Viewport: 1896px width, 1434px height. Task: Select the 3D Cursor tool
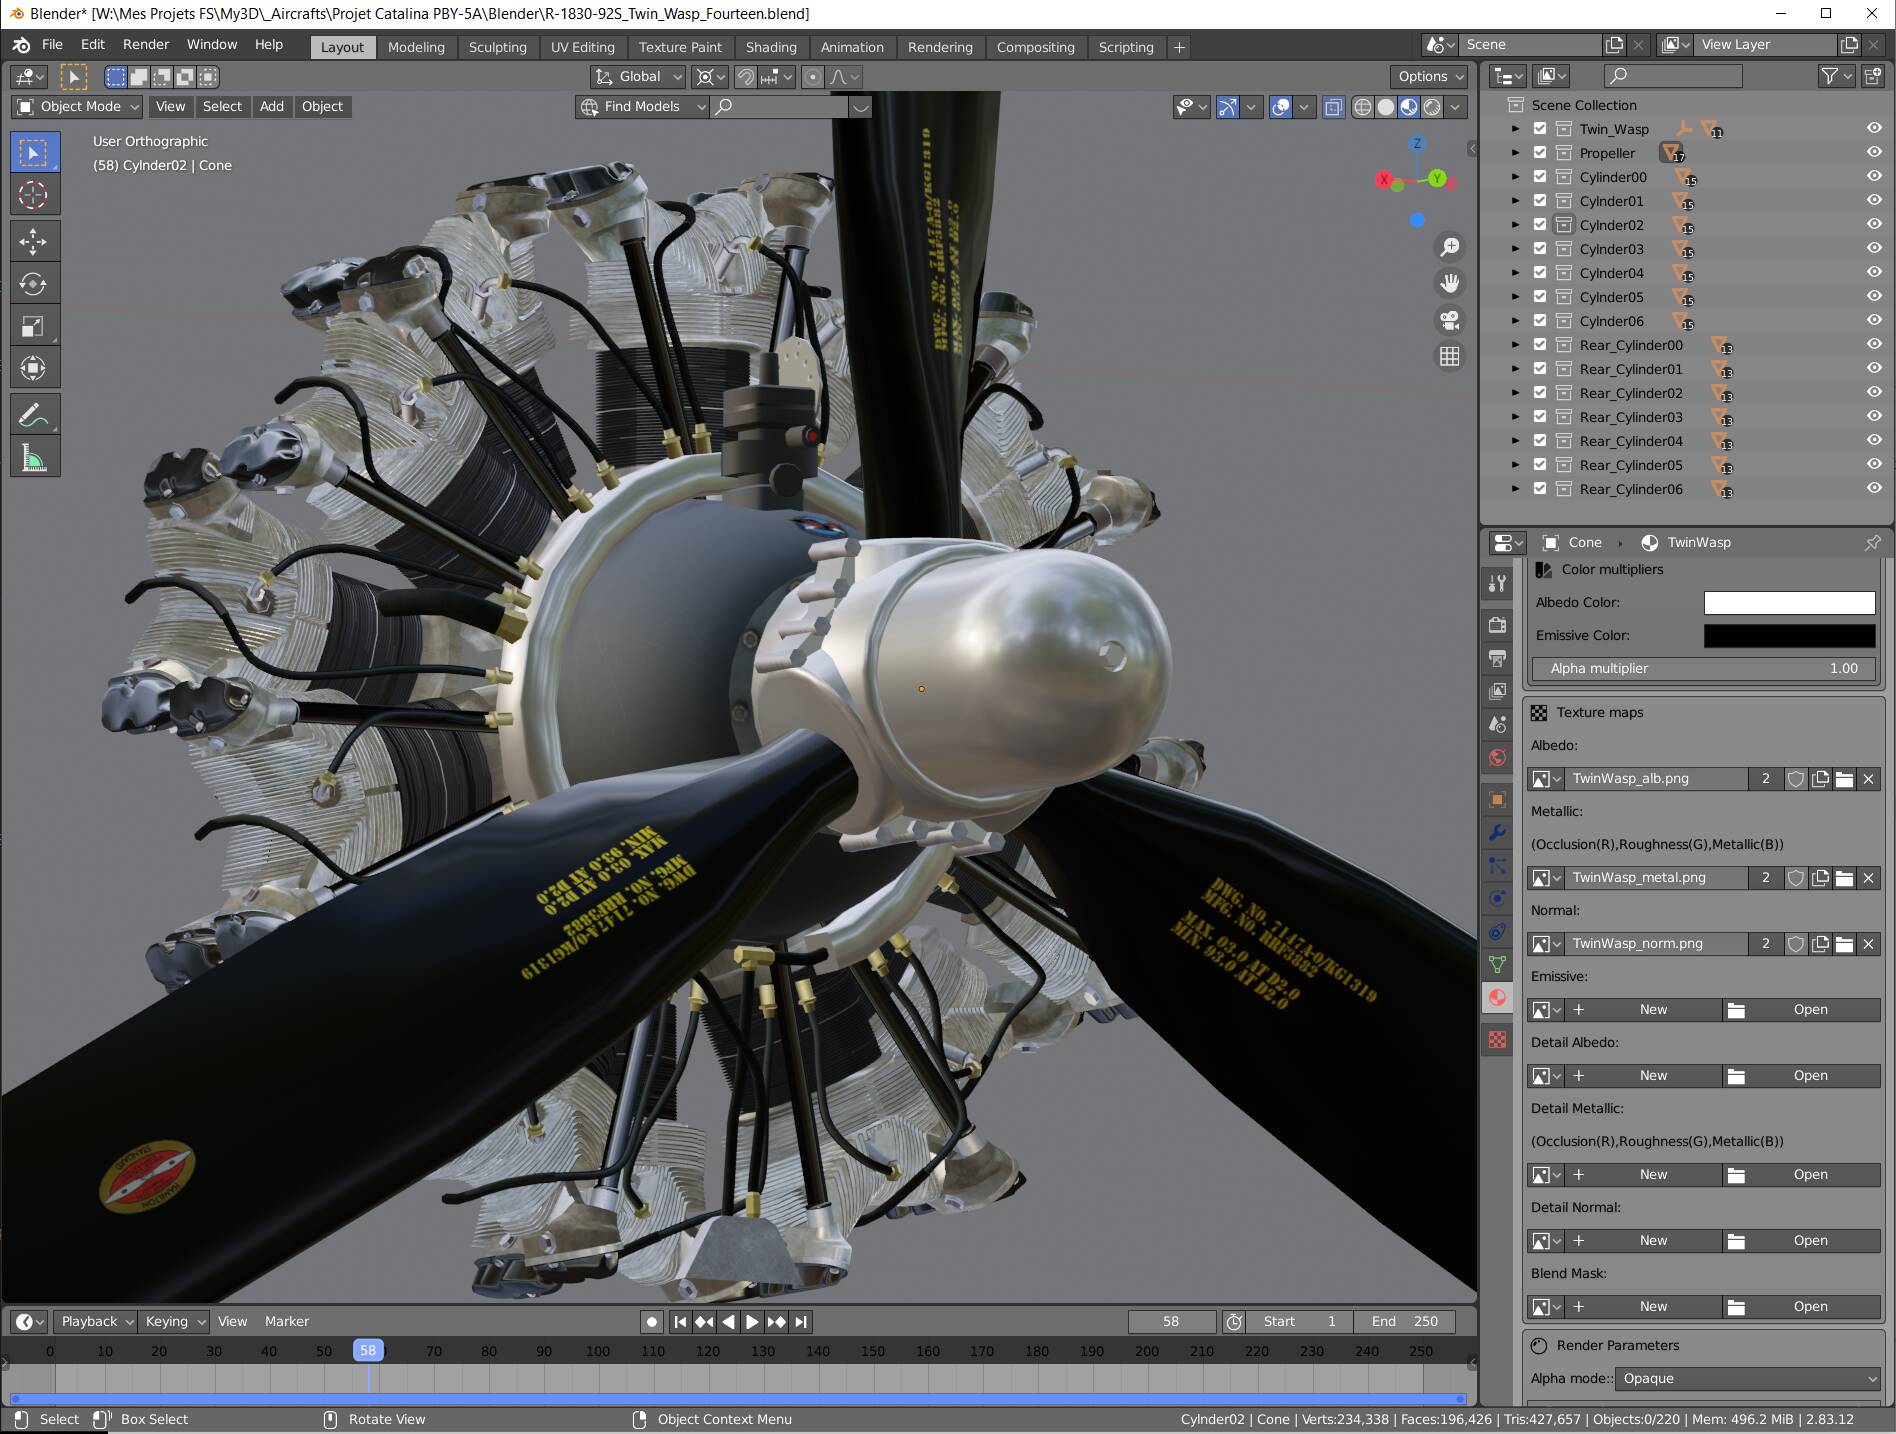33,196
